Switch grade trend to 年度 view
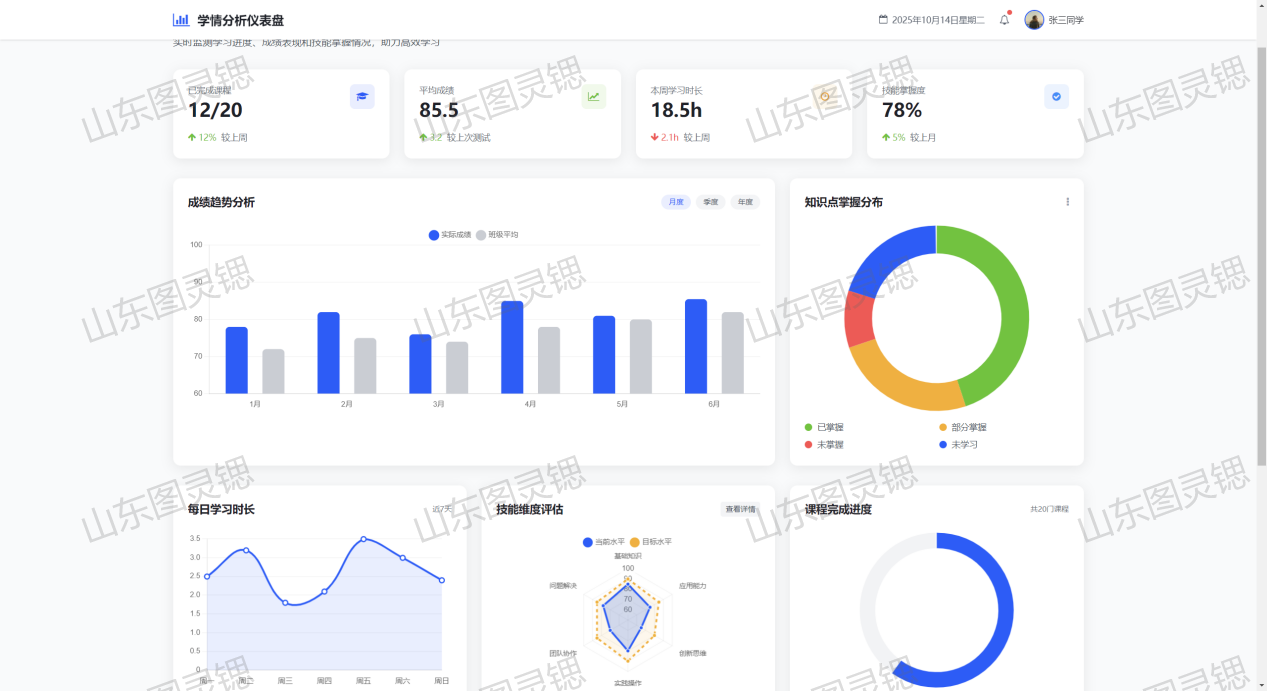The image size is (1267, 691). click(745, 202)
